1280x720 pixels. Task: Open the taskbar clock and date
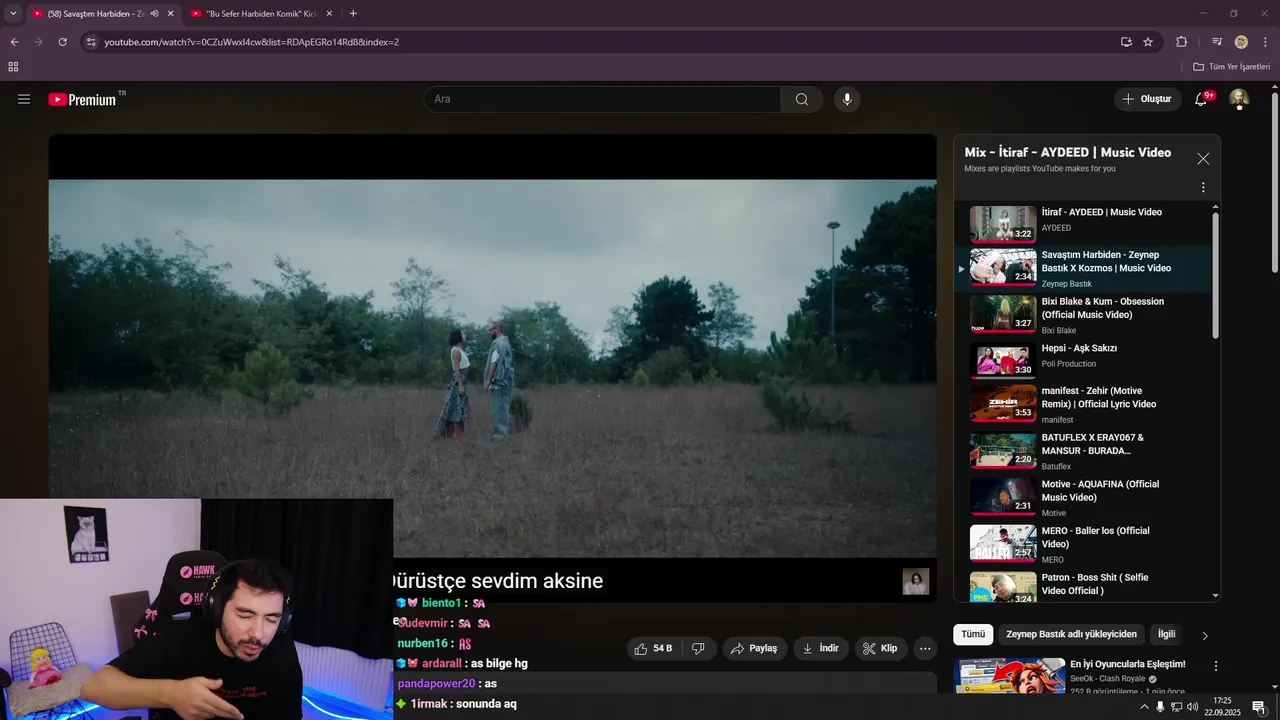(x=1222, y=707)
